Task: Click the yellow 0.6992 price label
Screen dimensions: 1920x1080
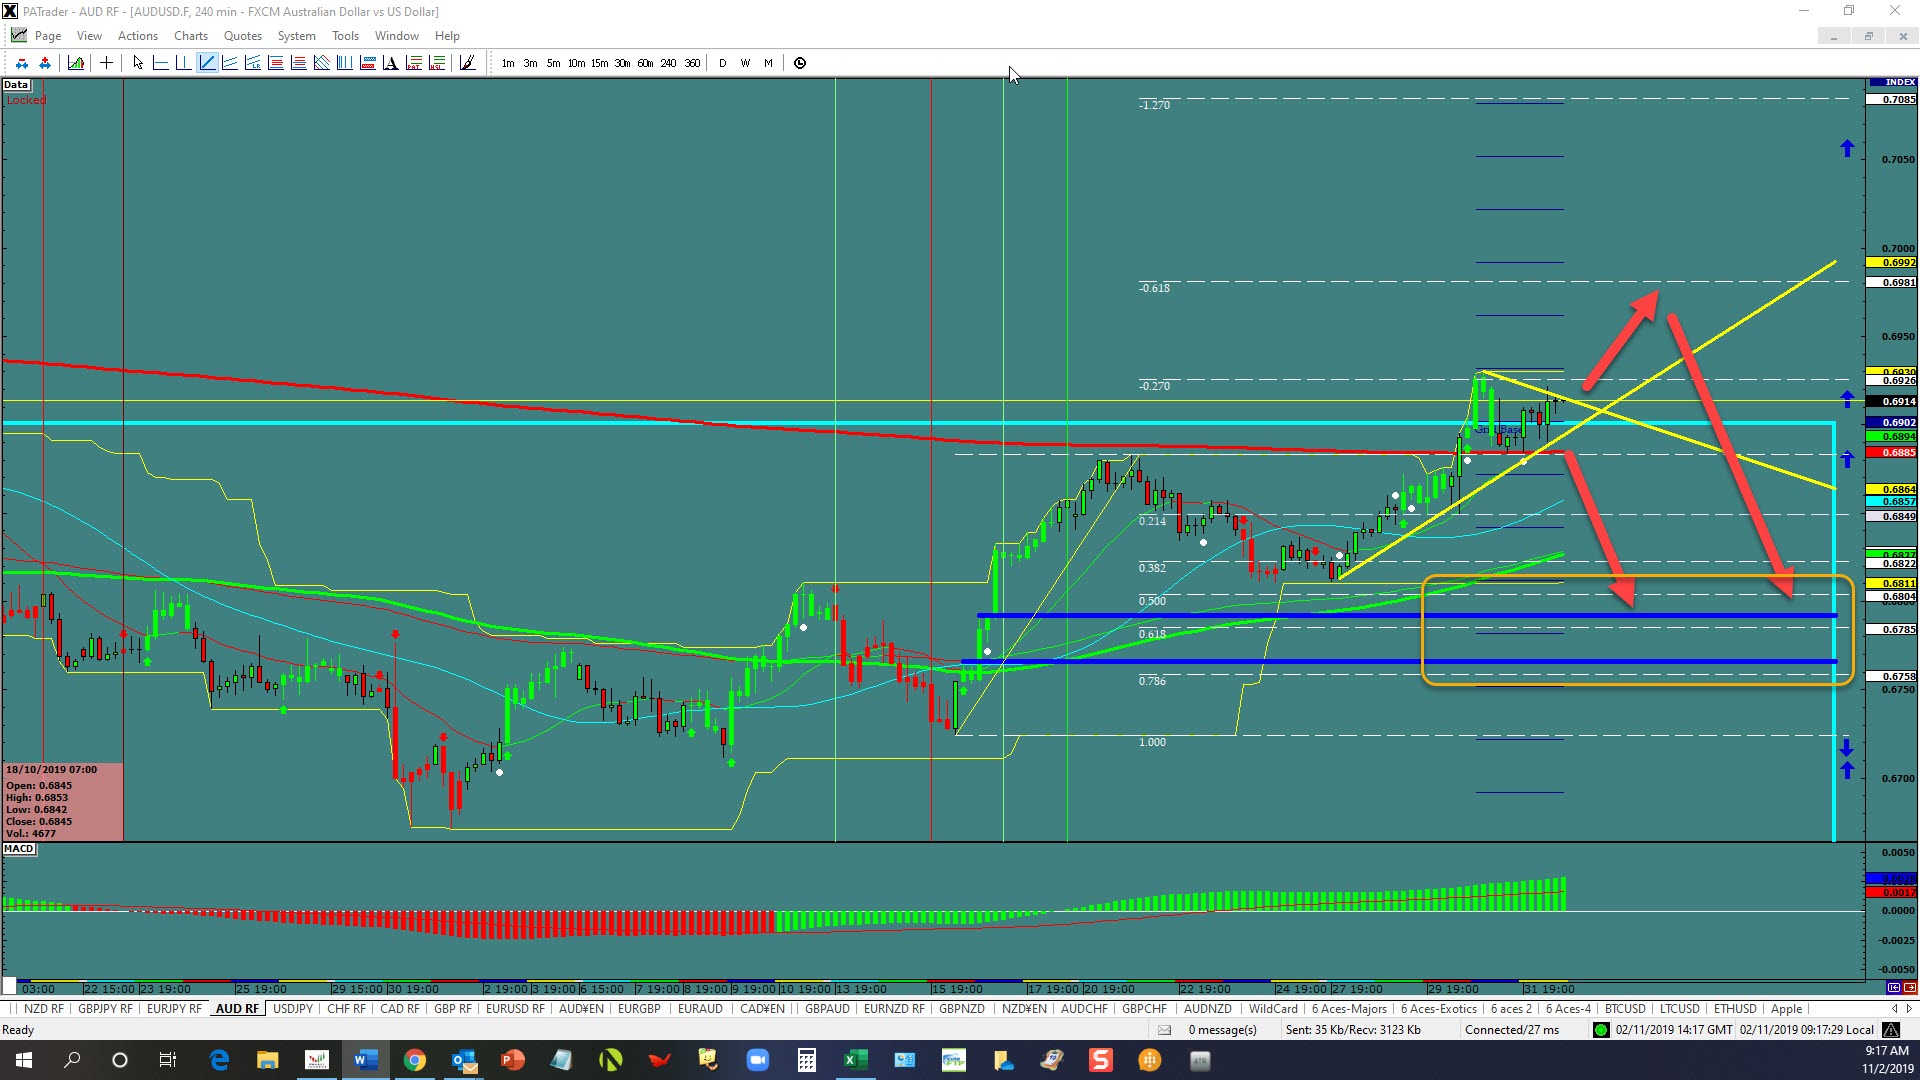Action: click(1892, 263)
